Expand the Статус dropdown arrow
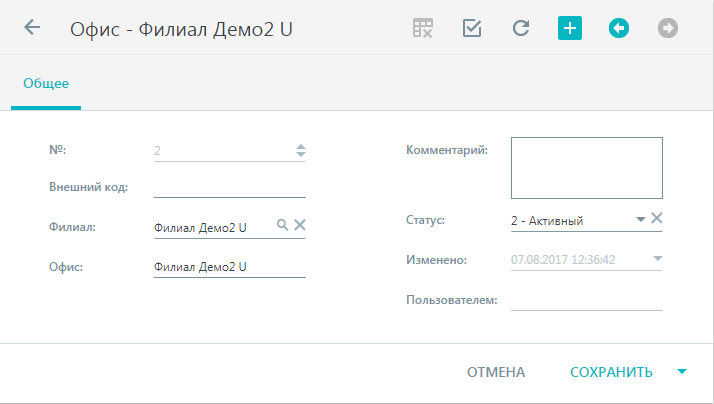This screenshot has width=714, height=404. click(641, 220)
